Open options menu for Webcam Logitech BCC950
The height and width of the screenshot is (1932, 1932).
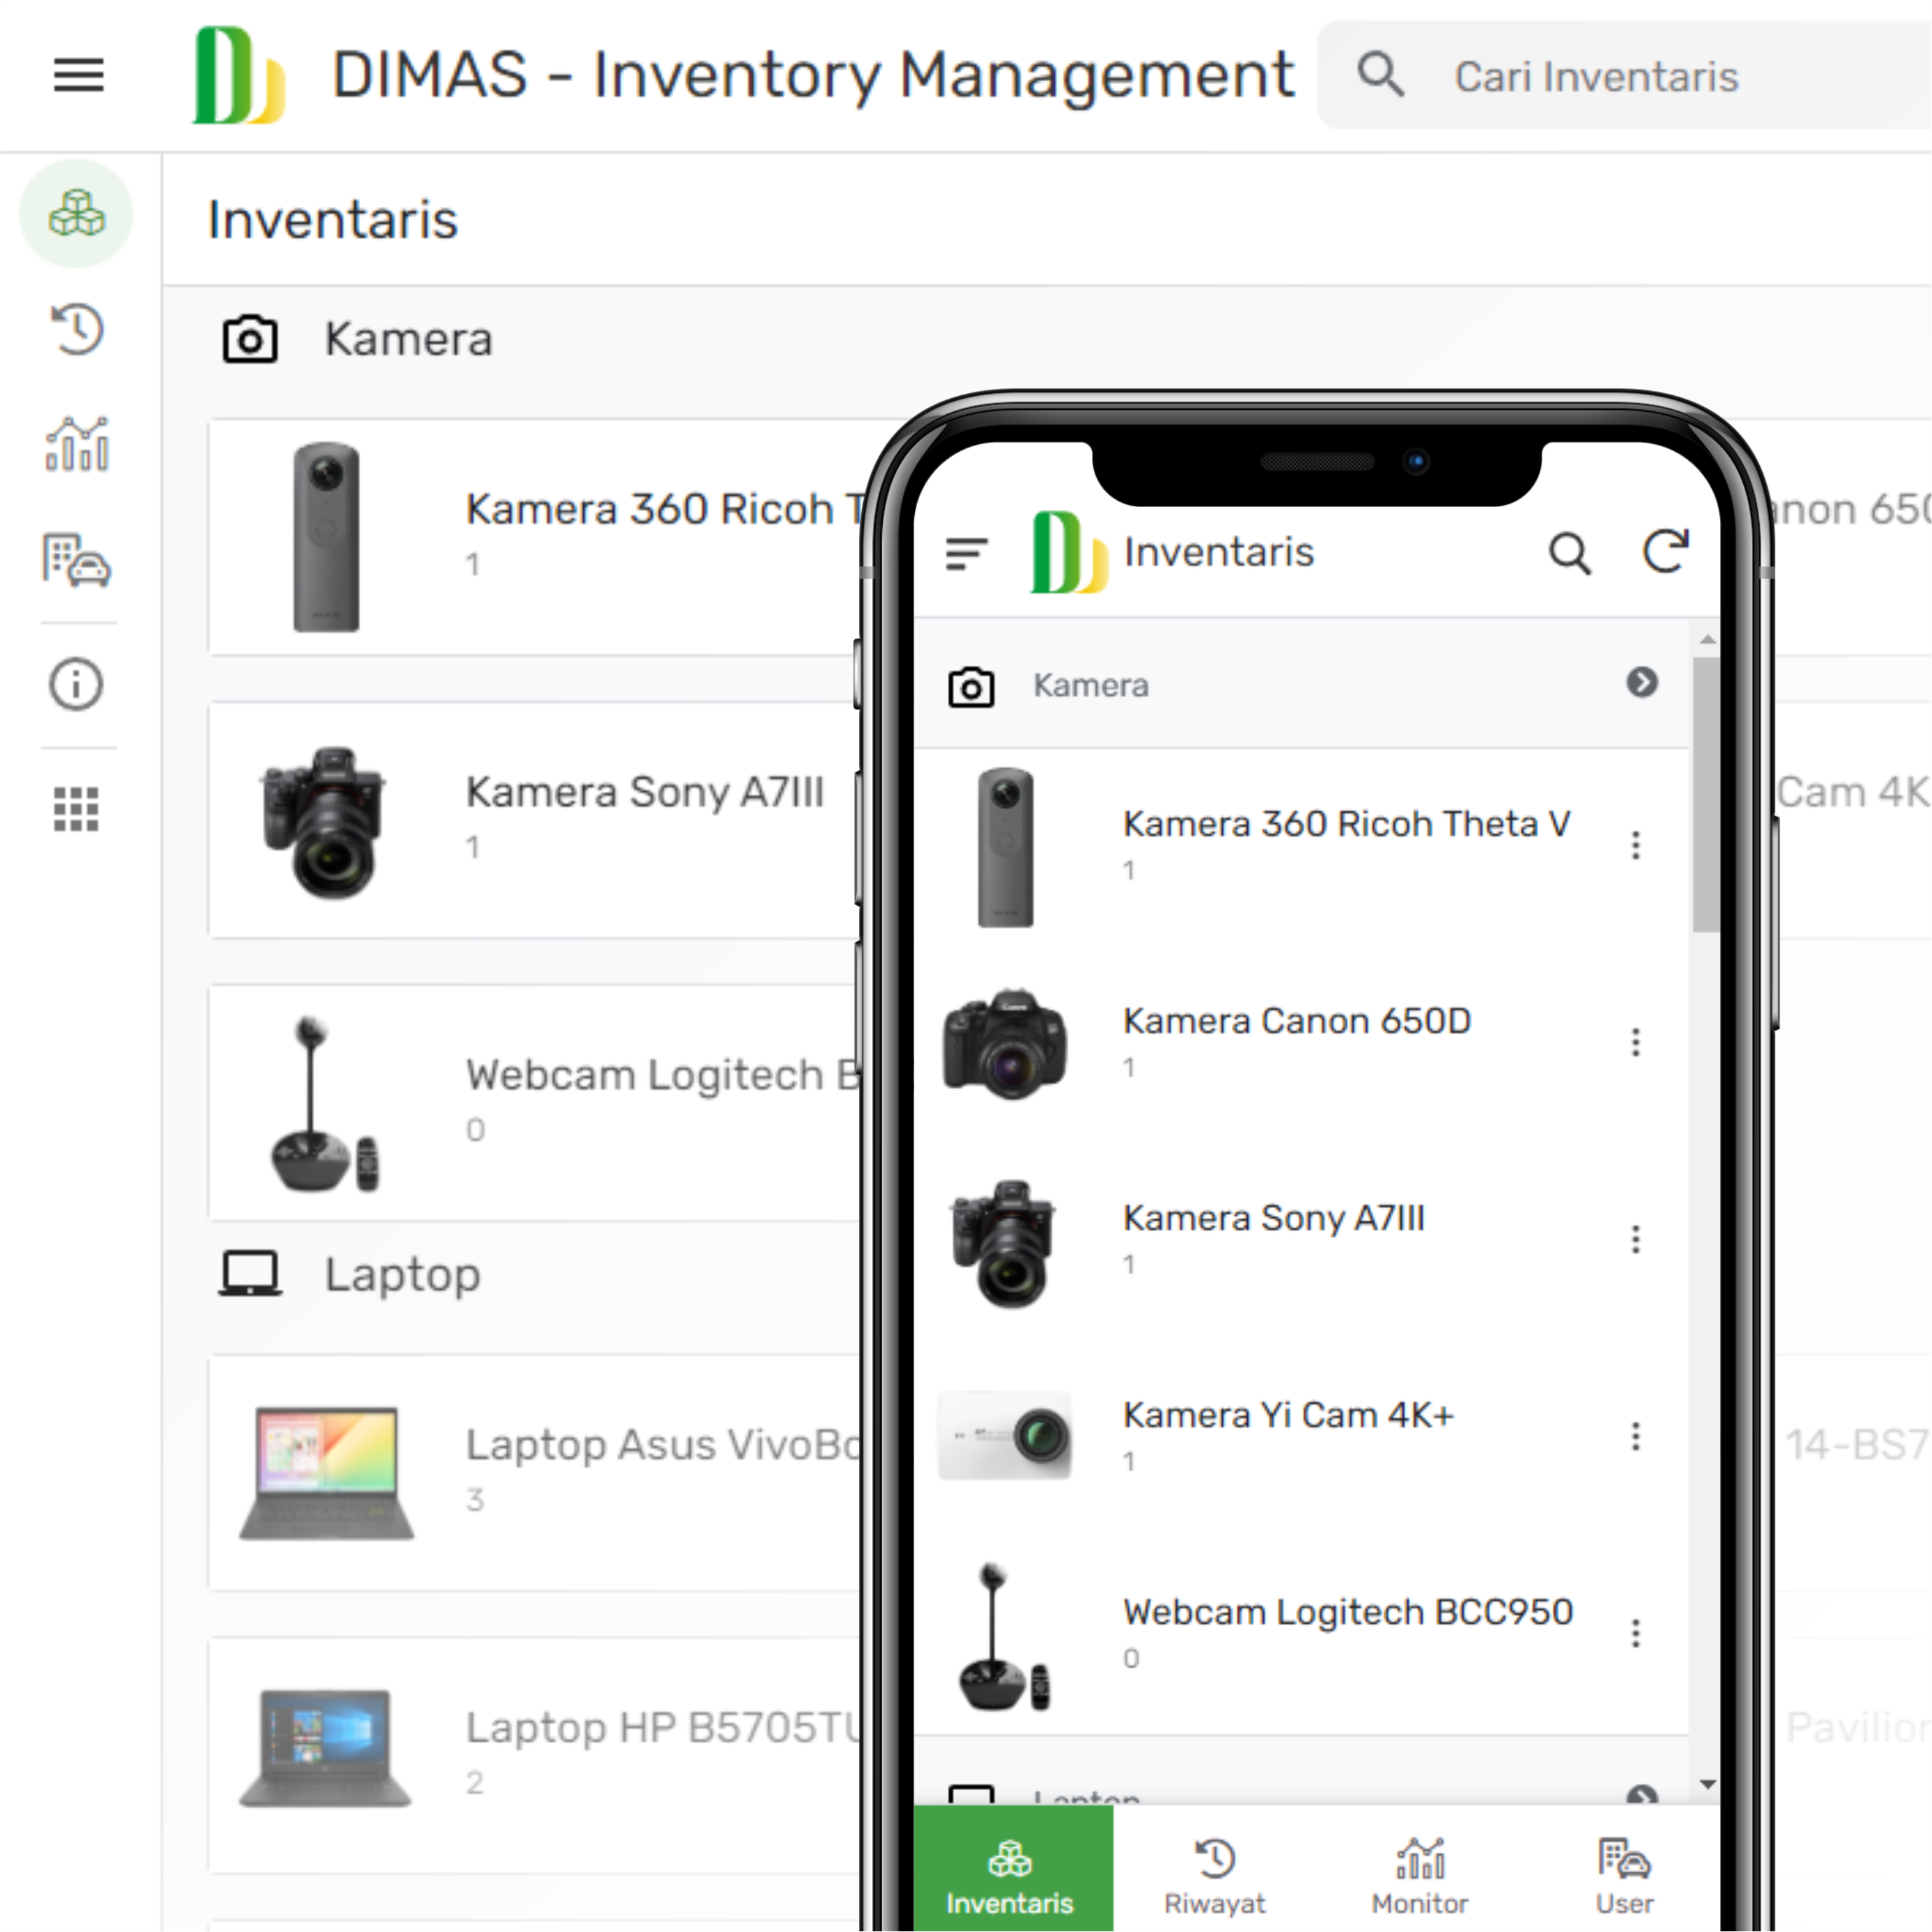click(1635, 1633)
